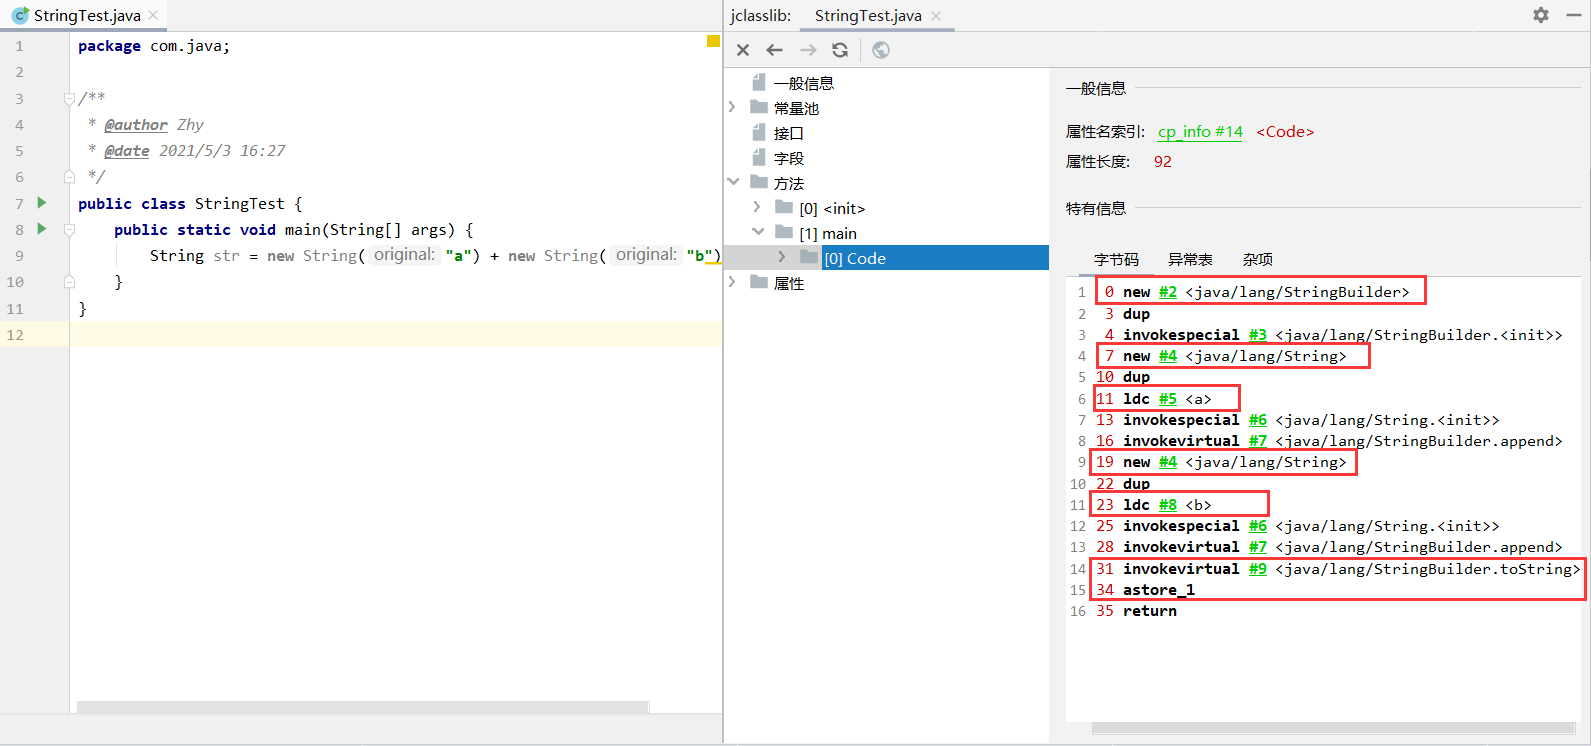
Task: Follow #3 link for StringBuilder.<init>
Action: pos(1258,335)
